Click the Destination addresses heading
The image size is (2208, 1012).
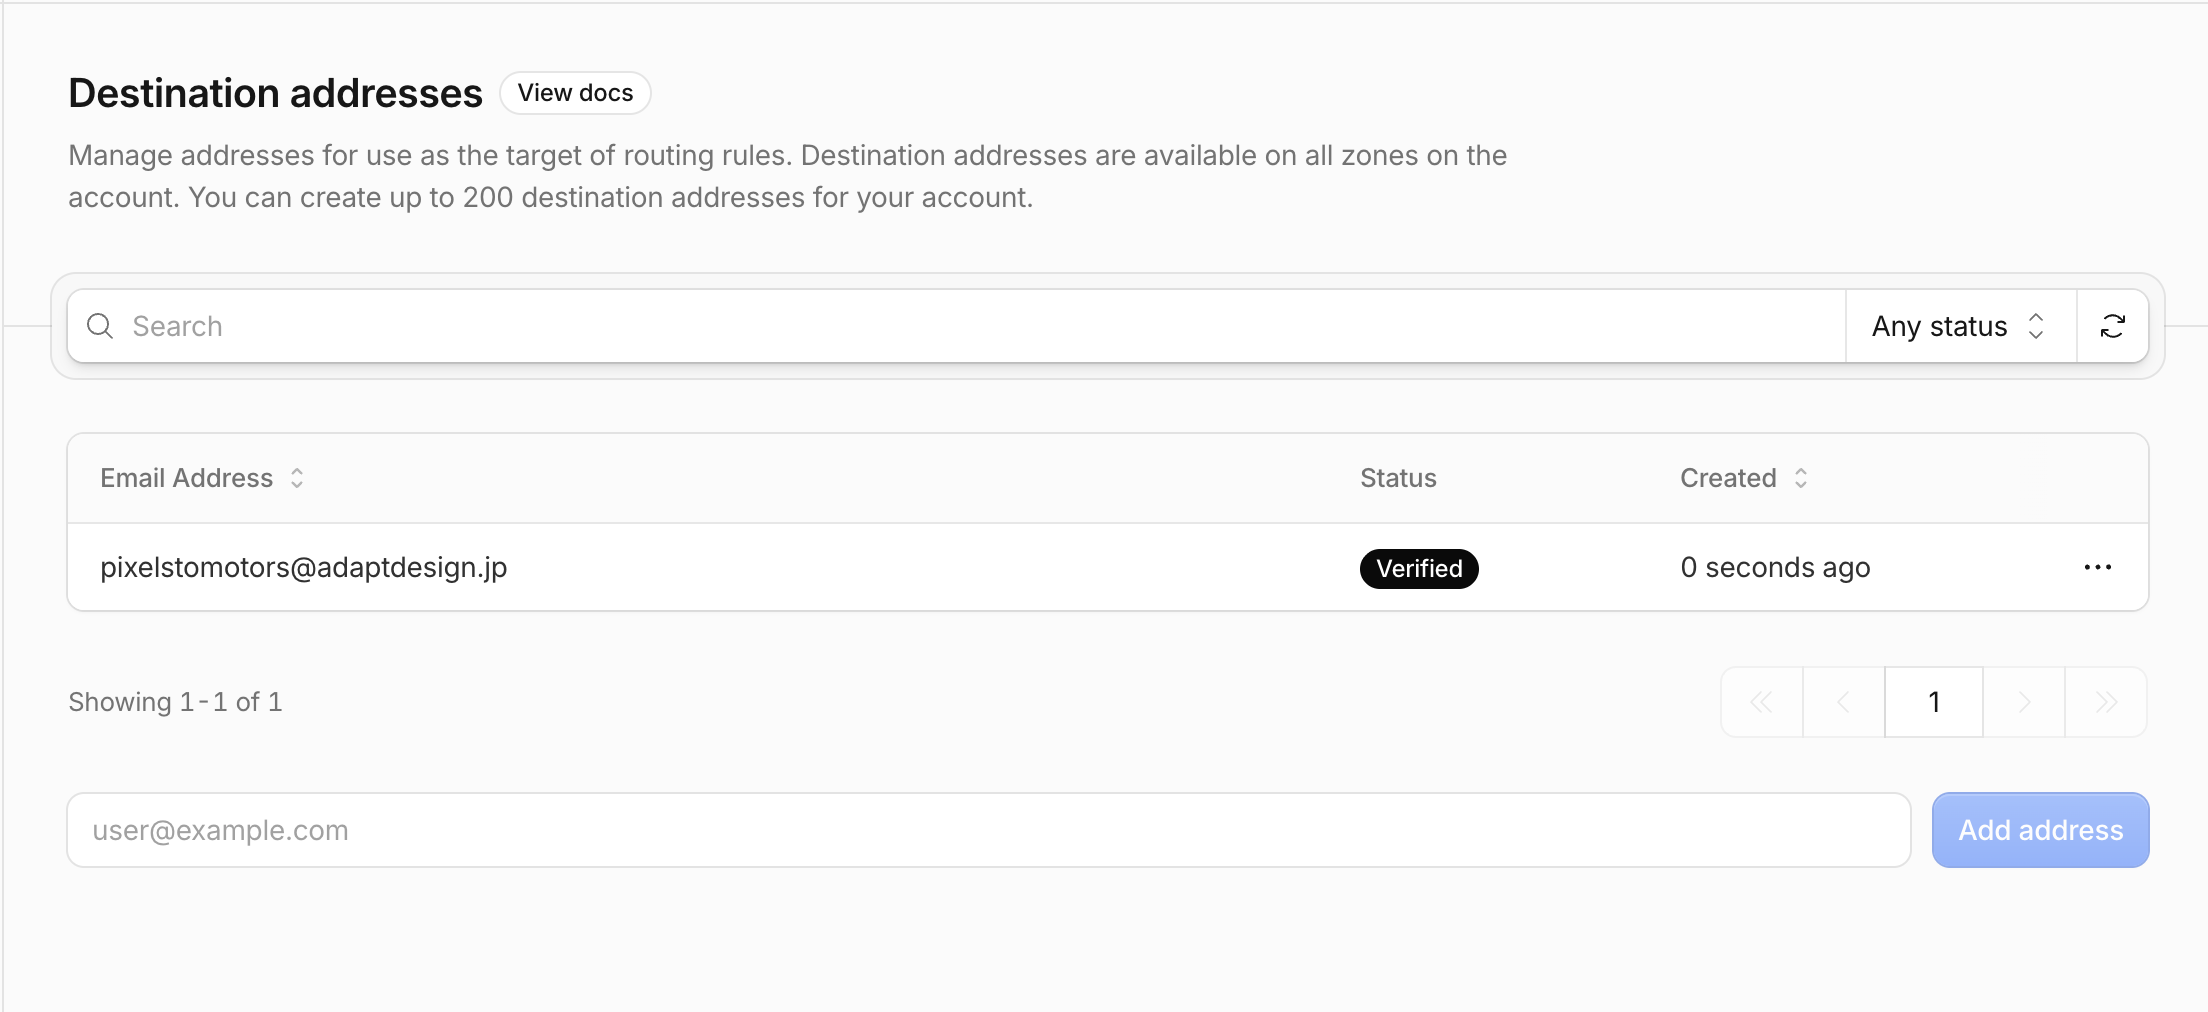(x=275, y=93)
